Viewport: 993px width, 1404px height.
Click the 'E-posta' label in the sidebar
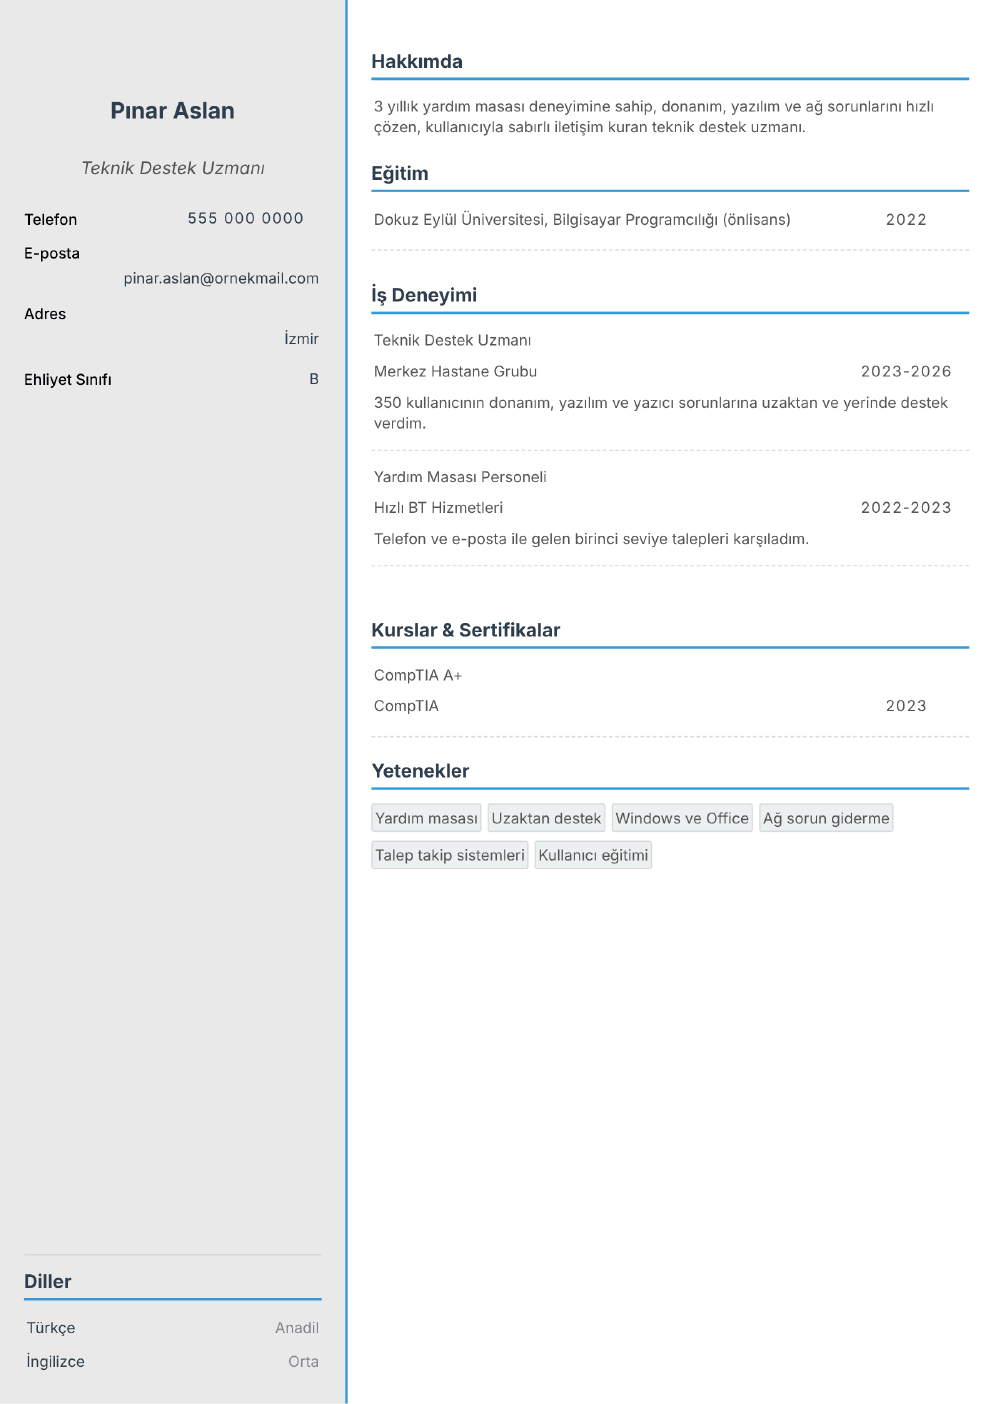pyautogui.click(x=52, y=253)
